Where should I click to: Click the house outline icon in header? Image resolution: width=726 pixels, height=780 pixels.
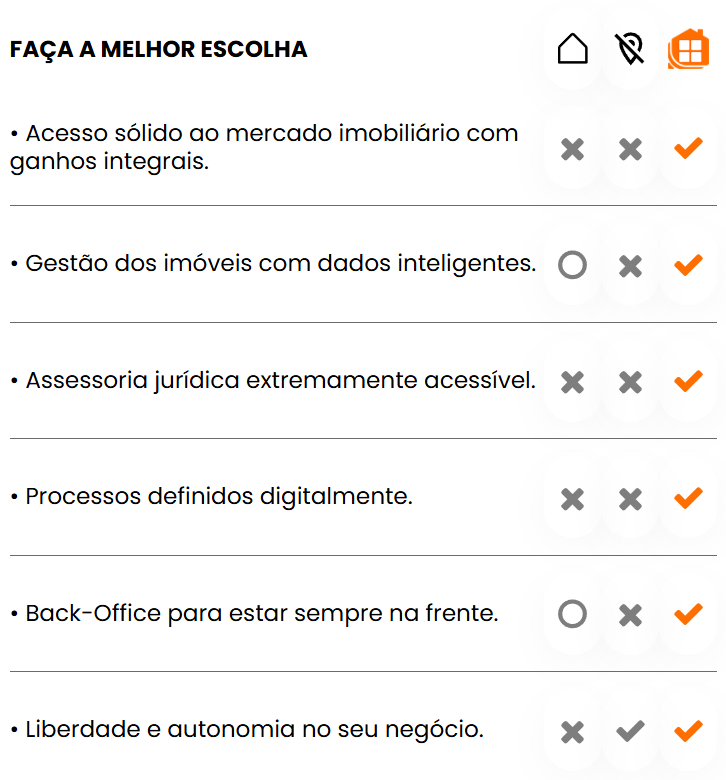click(x=572, y=49)
